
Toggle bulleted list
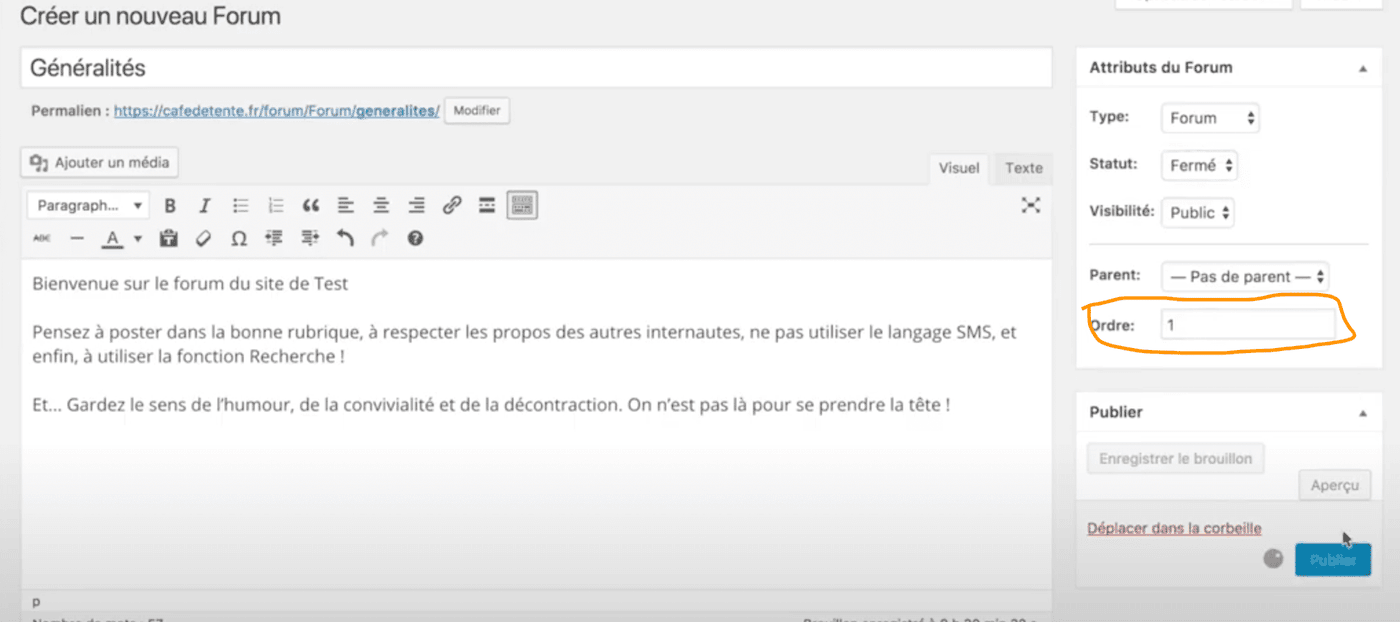[241, 206]
